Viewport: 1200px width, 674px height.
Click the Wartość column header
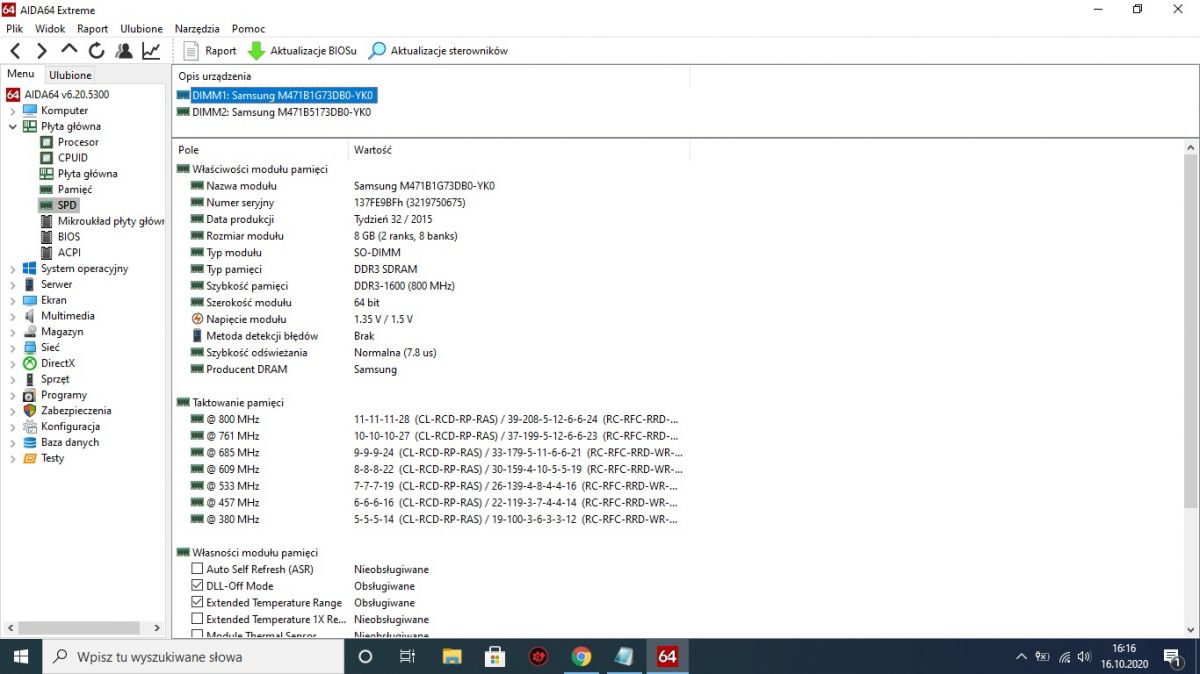(x=519, y=150)
